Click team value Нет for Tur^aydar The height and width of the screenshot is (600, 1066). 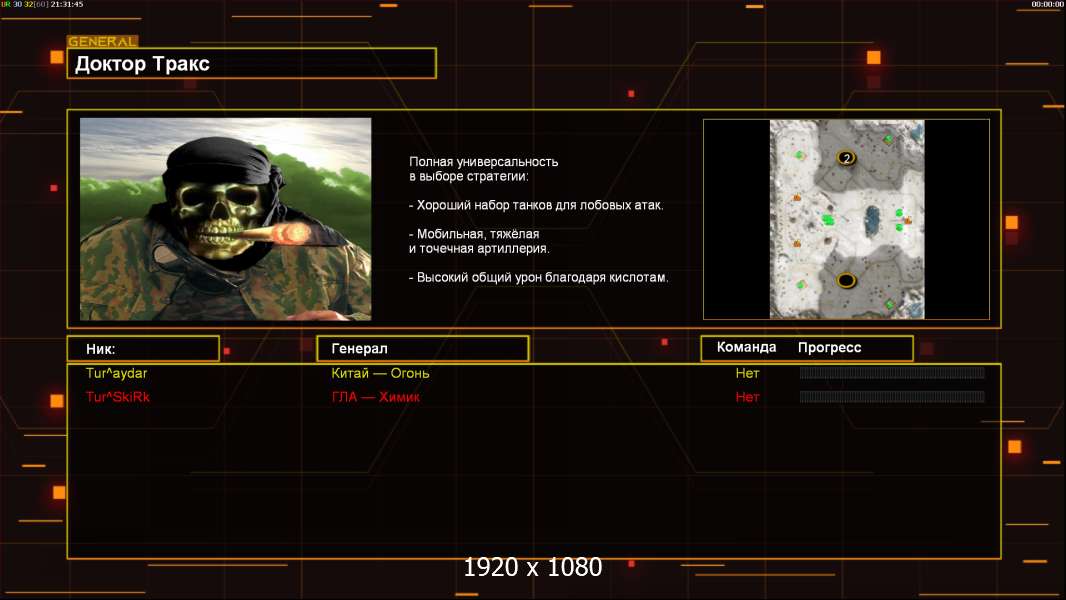click(747, 373)
